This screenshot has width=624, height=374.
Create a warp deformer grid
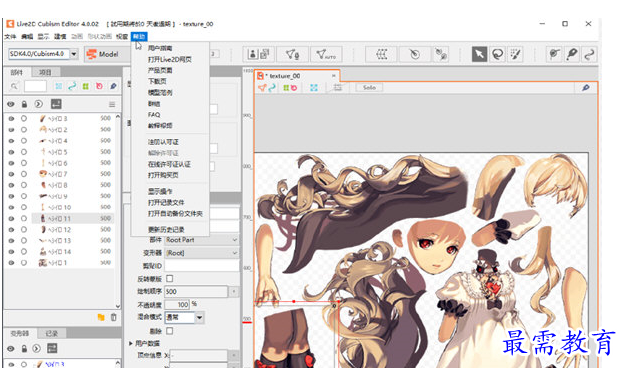[x=382, y=54]
